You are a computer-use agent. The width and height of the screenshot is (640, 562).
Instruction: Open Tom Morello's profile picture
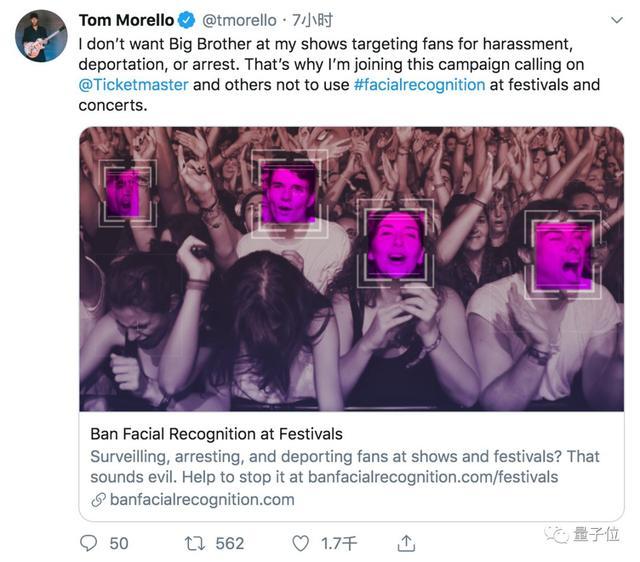pos(41,37)
